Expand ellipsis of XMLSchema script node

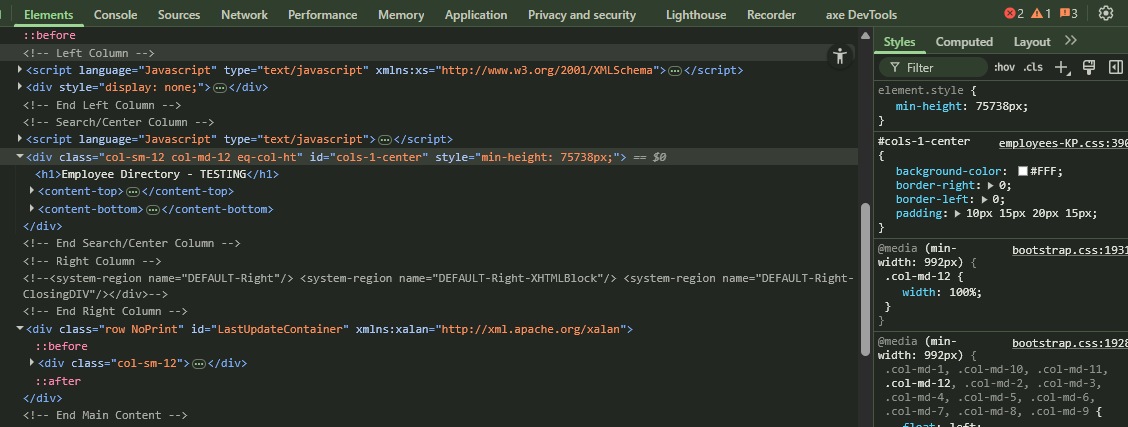tap(675, 70)
